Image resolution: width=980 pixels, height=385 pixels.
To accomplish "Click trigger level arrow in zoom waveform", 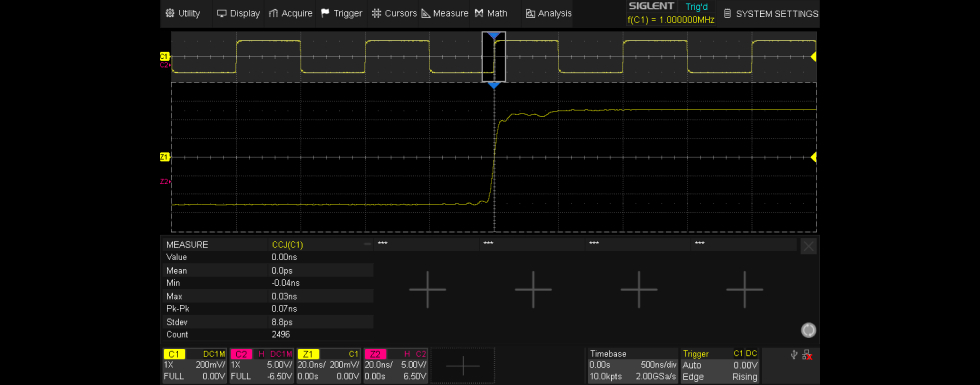I will (x=814, y=158).
